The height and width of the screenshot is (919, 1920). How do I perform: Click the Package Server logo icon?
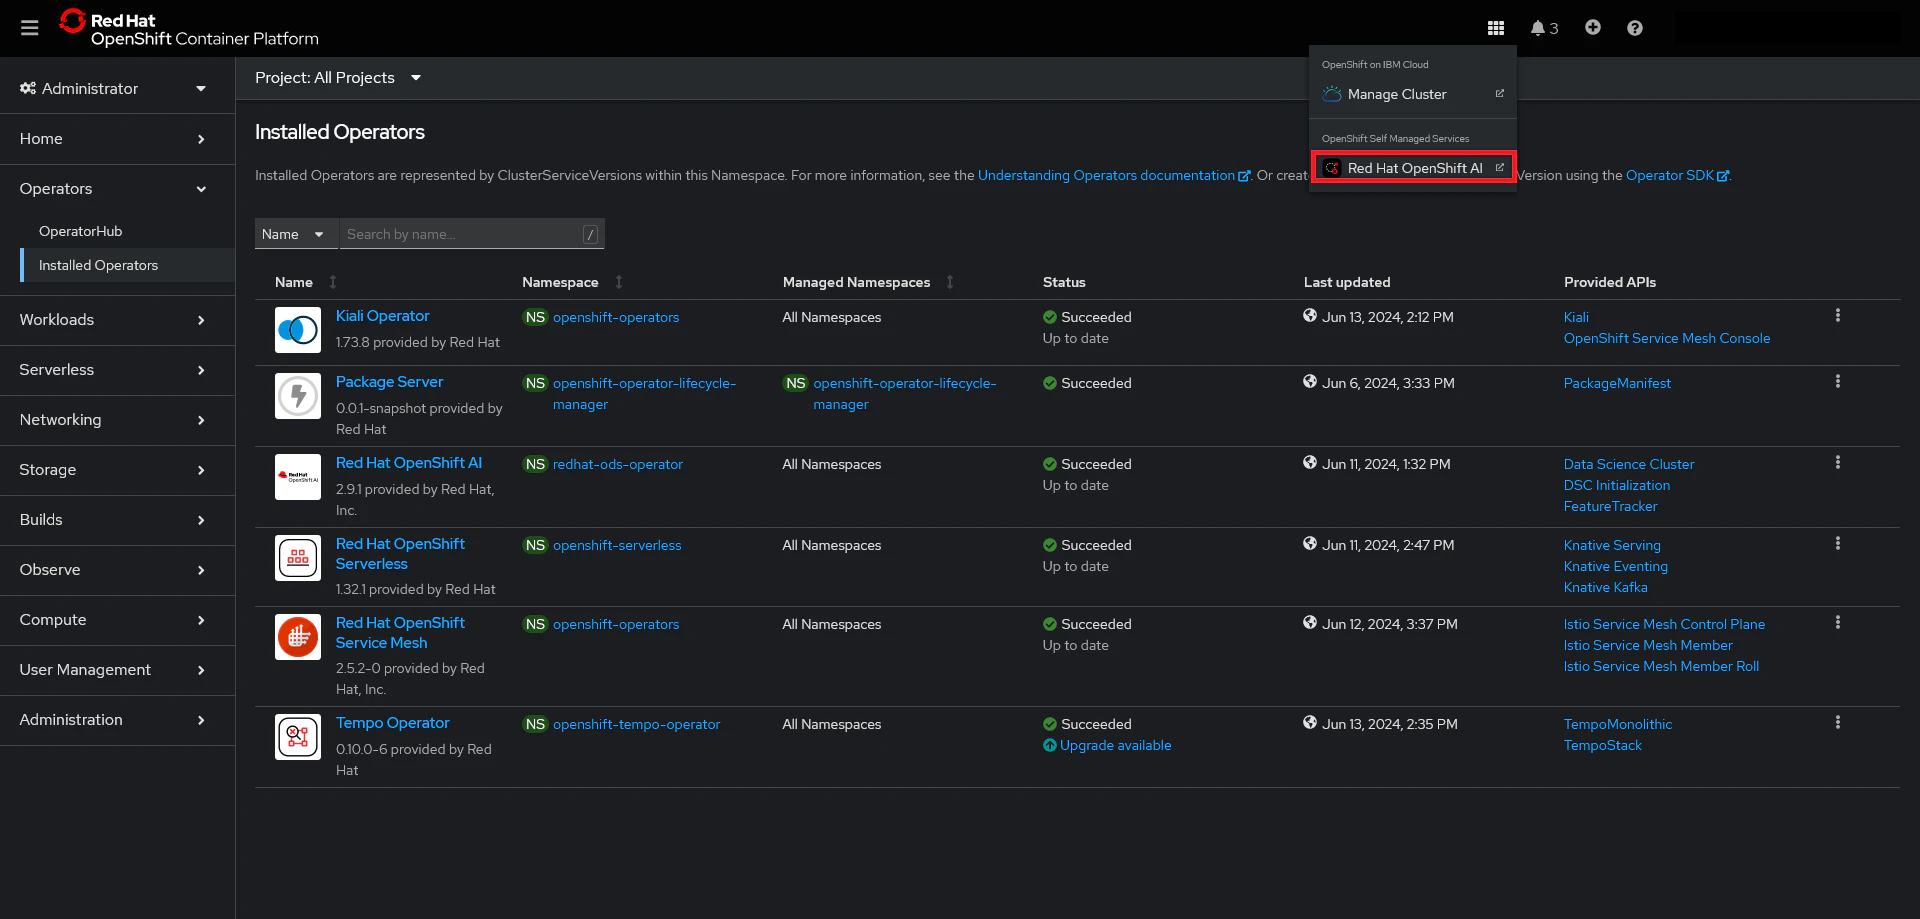click(298, 396)
